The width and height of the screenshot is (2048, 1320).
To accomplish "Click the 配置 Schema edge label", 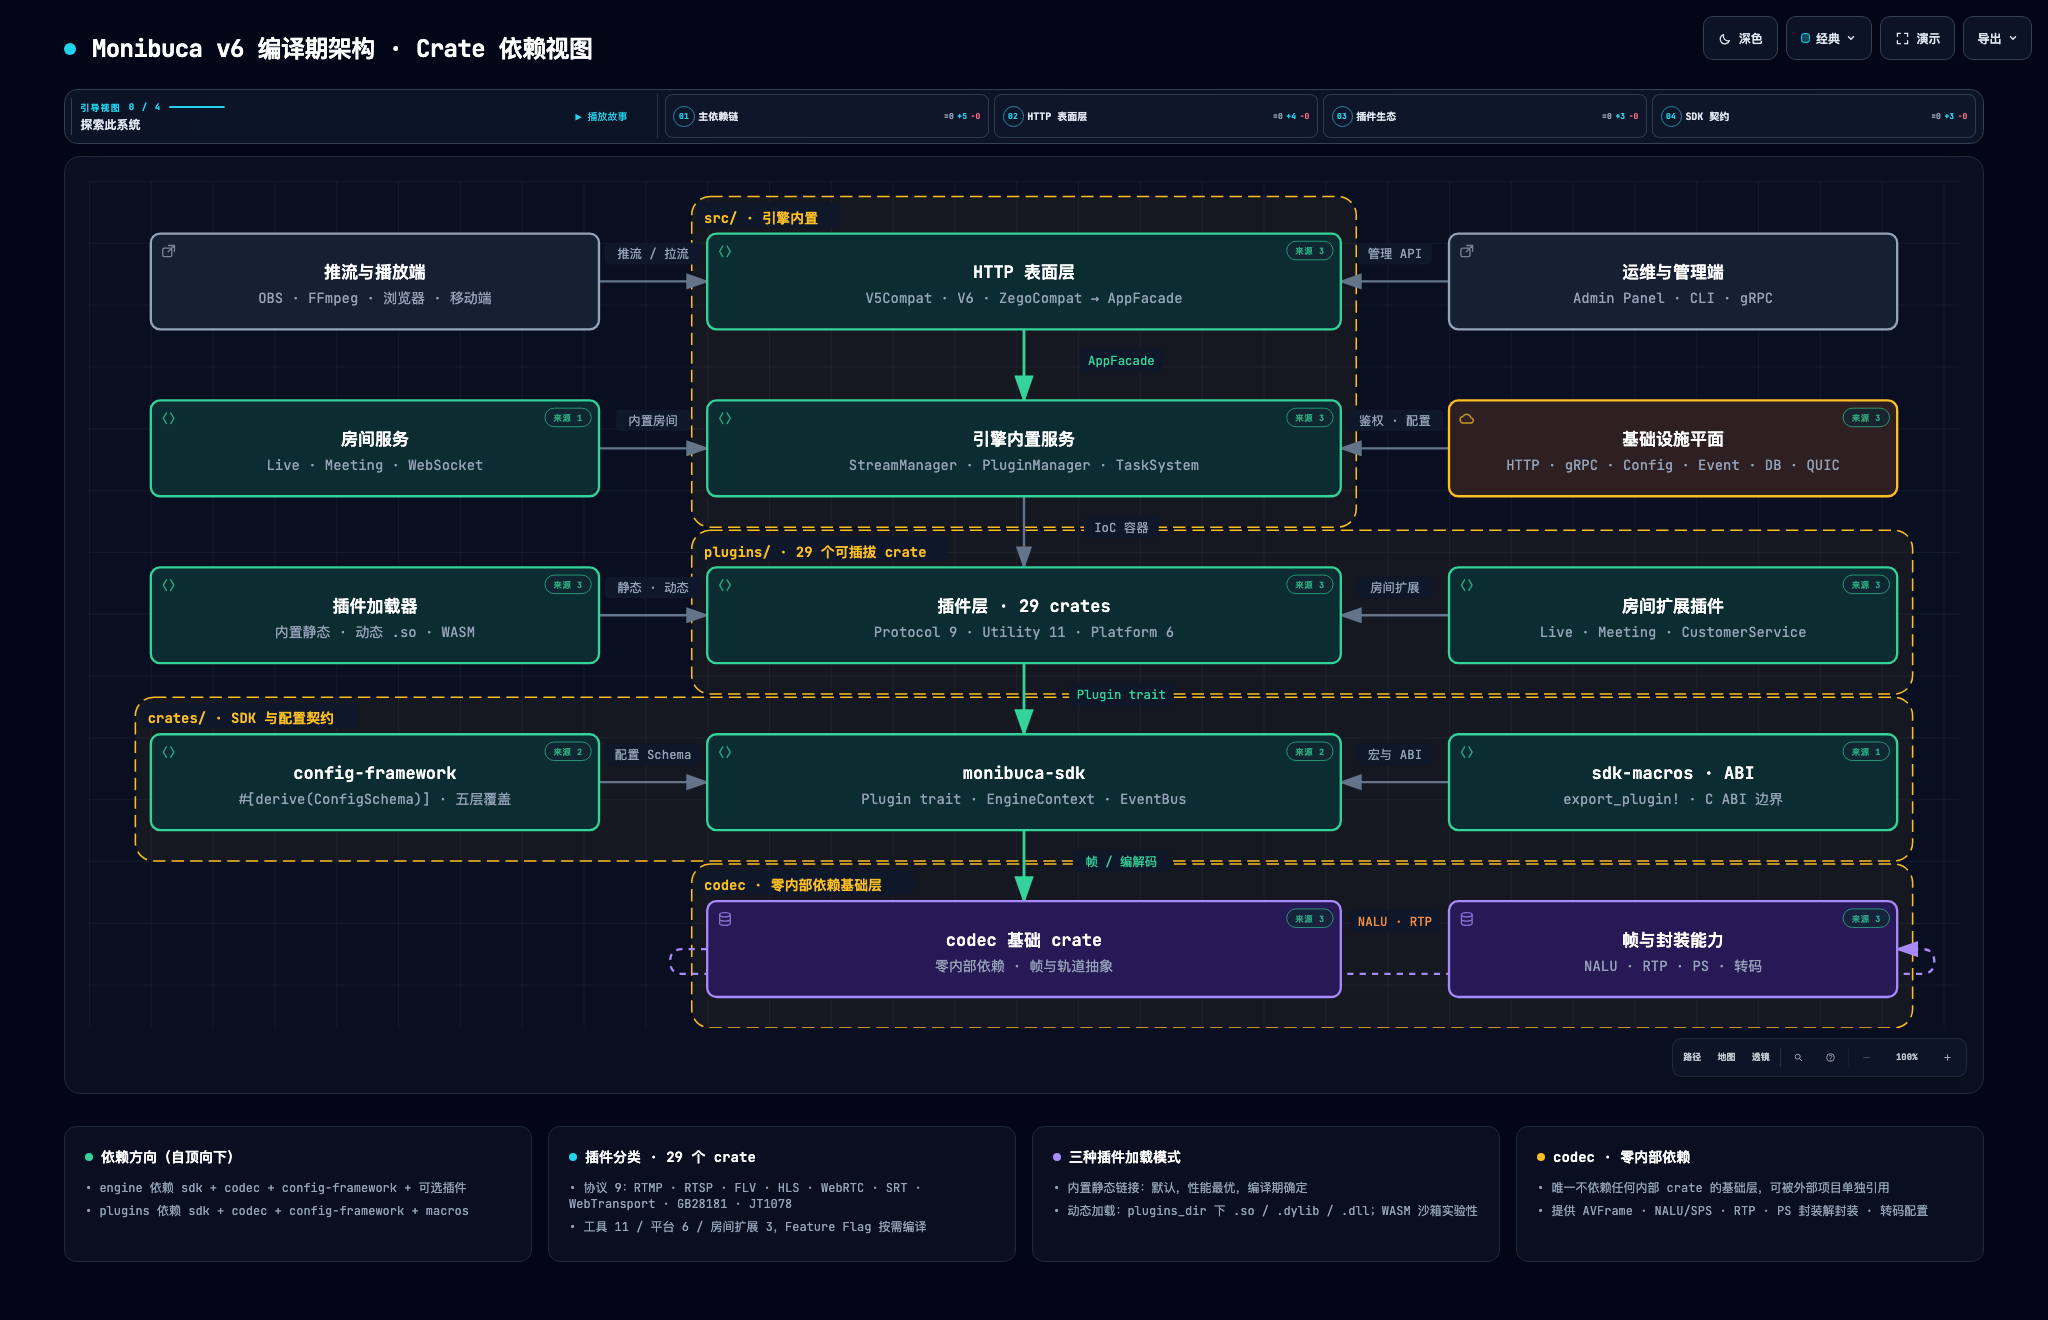I will pyautogui.click(x=653, y=755).
